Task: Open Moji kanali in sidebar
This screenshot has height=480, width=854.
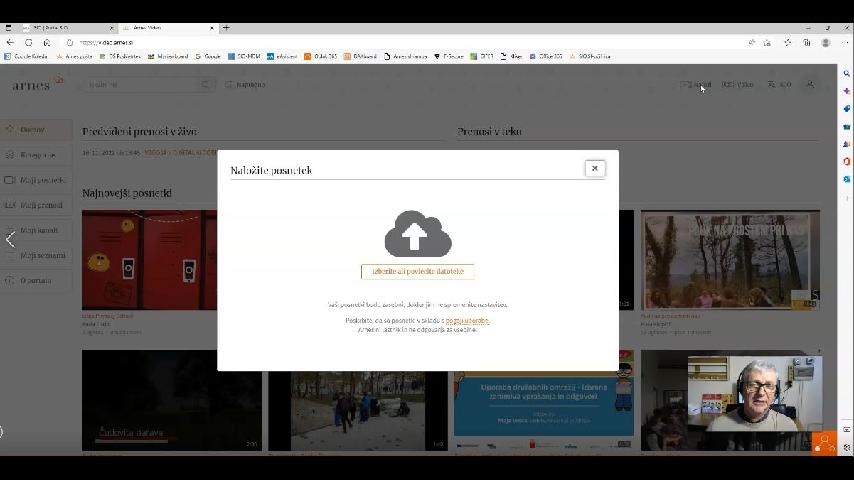Action: click(x=39, y=230)
